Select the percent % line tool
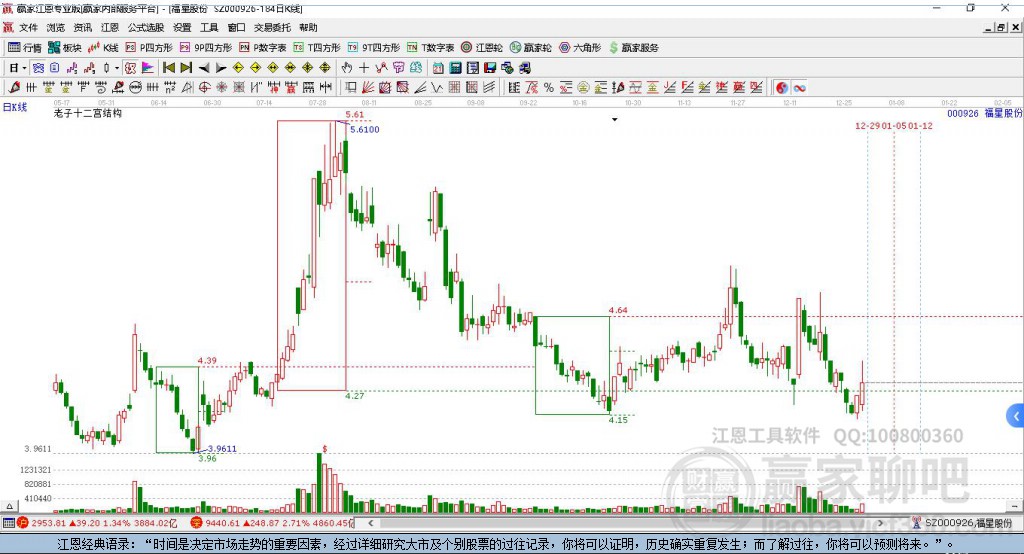Viewport: 1024px width, 554px height. coord(549,88)
